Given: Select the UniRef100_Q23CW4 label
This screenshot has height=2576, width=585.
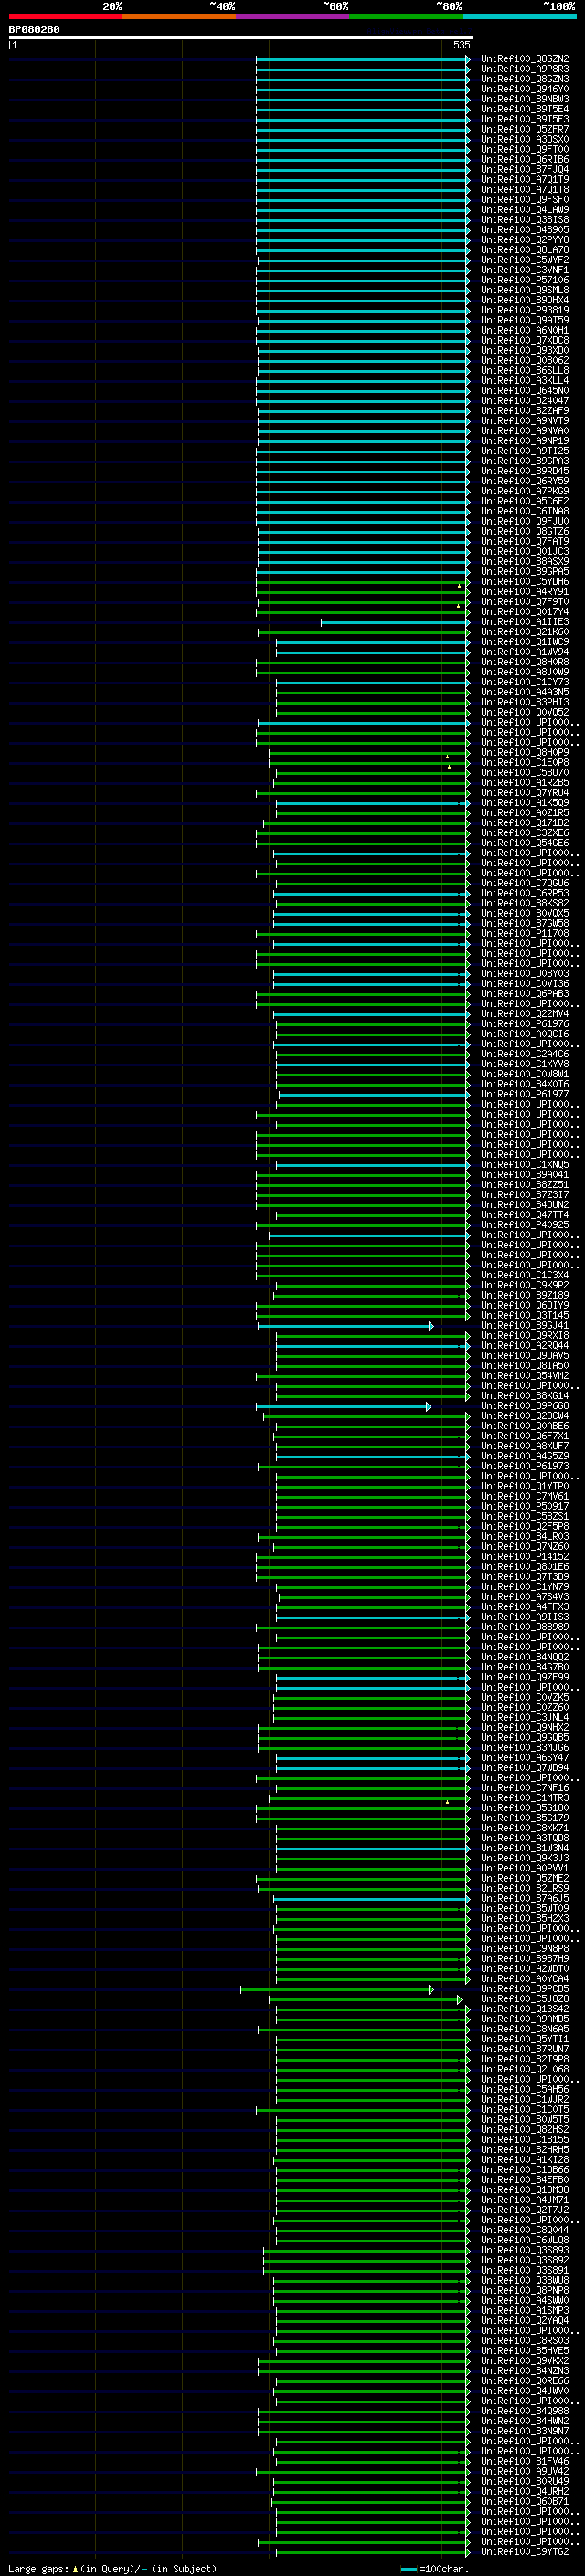Looking at the screenshot, I should pyautogui.click(x=525, y=1416).
